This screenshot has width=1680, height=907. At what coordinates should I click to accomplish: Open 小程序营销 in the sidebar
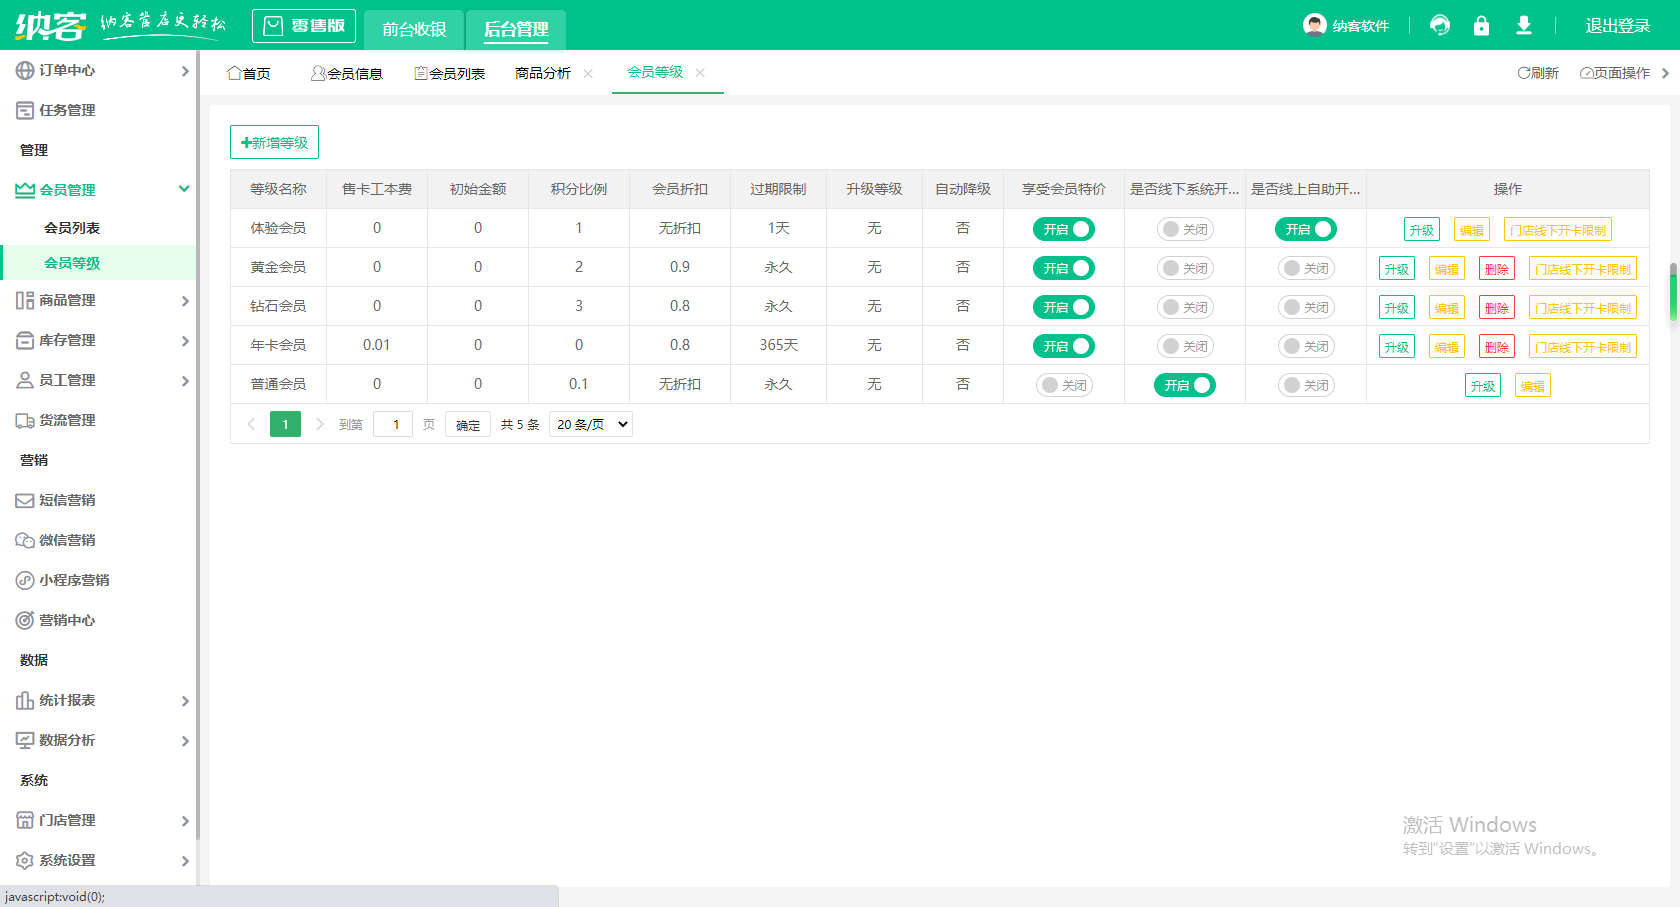click(x=73, y=580)
